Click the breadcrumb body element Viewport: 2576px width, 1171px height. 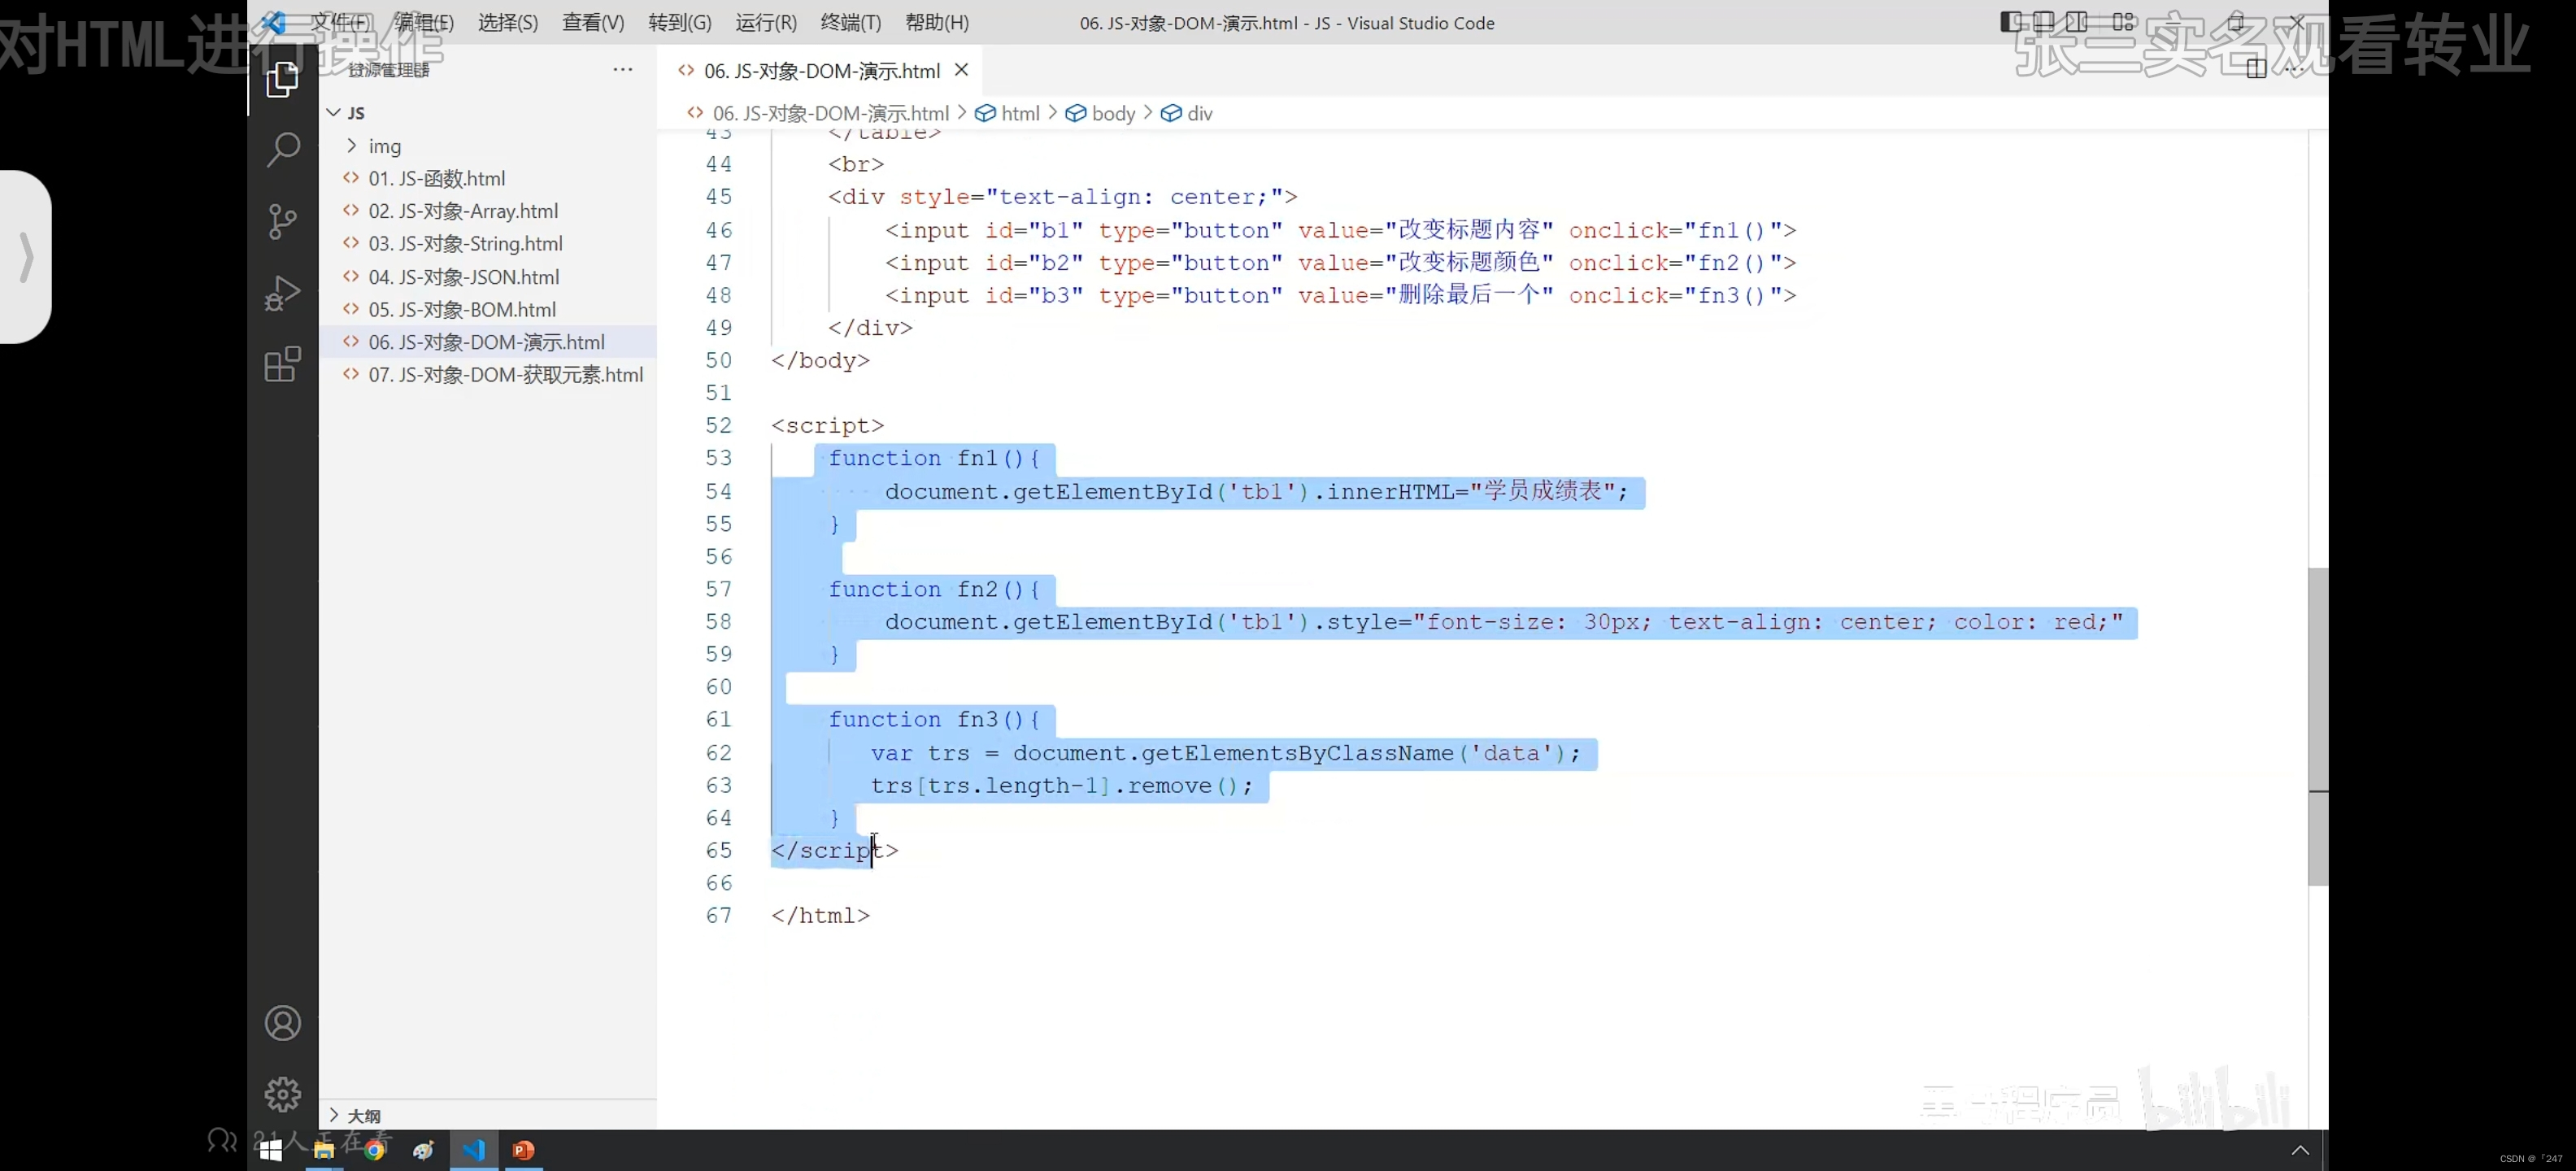pyautogui.click(x=1101, y=113)
